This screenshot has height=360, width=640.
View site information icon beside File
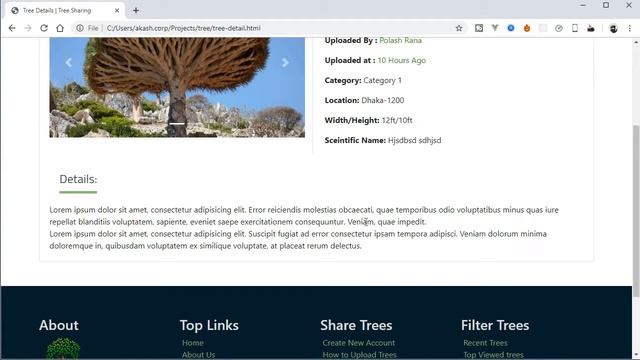pos(80,28)
